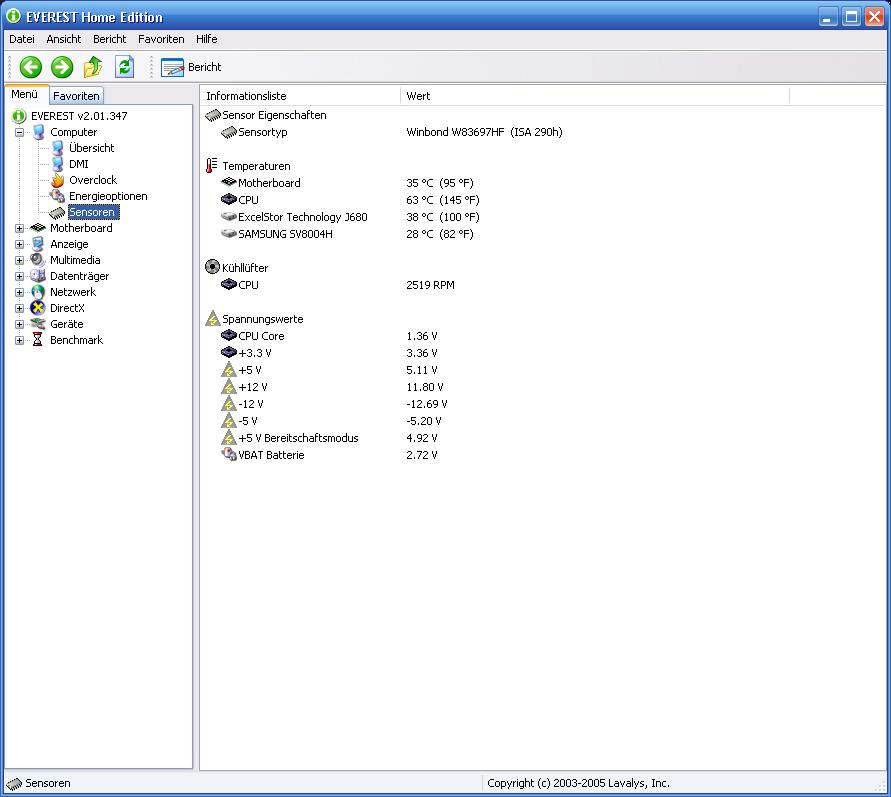
Task: Click the Spannungswerte warning triangle icon
Action: [213, 318]
